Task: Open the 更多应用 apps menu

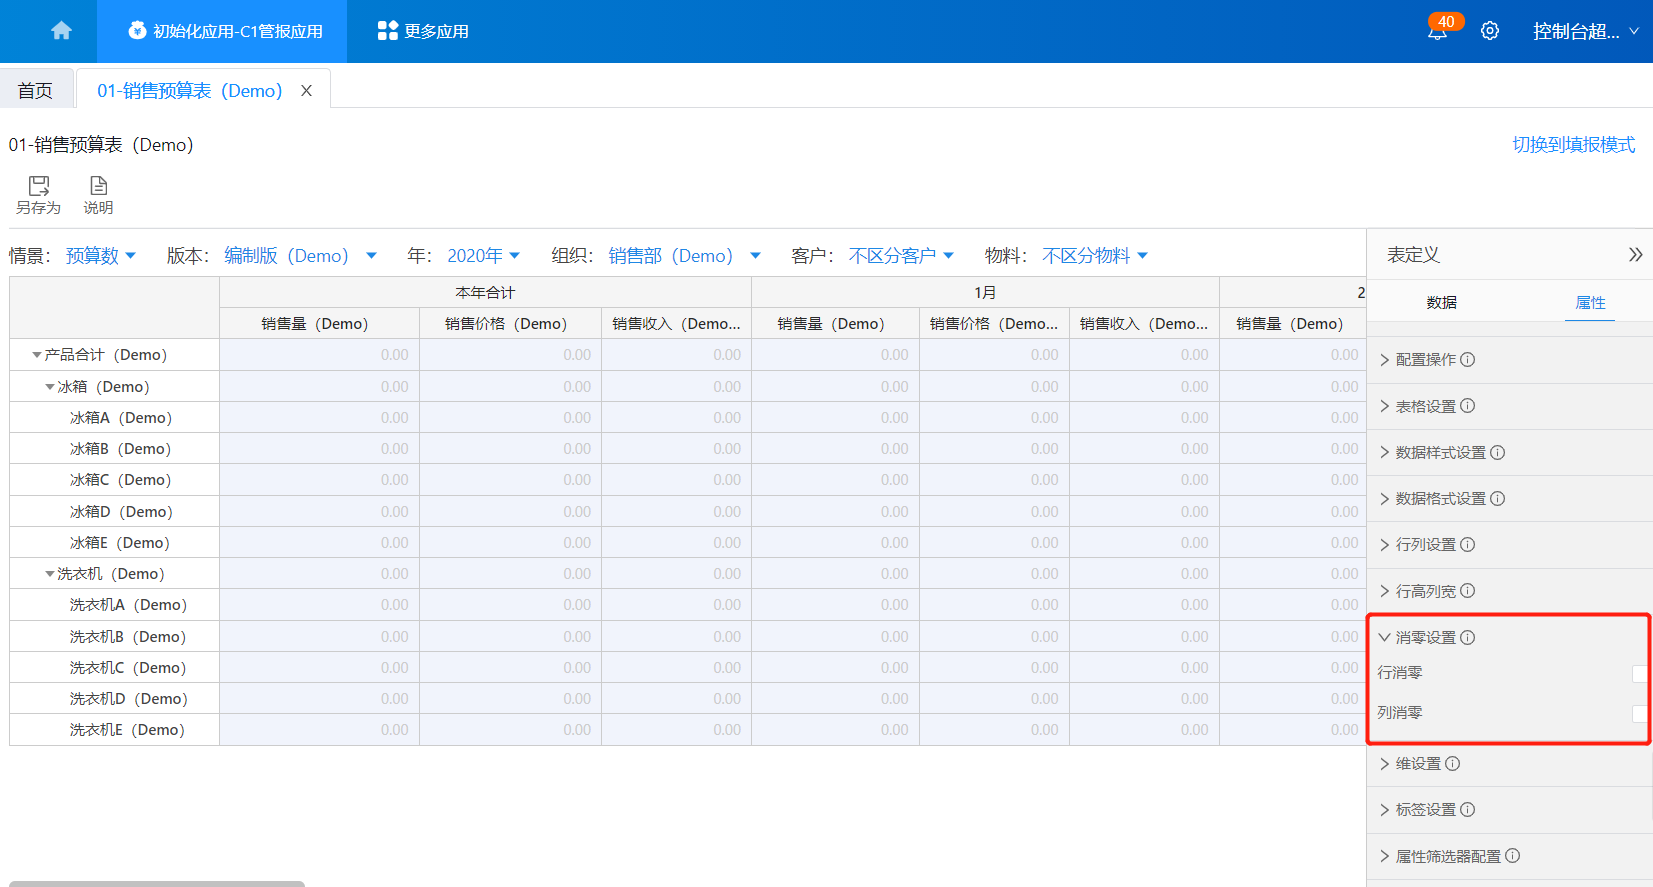Action: tap(423, 31)
